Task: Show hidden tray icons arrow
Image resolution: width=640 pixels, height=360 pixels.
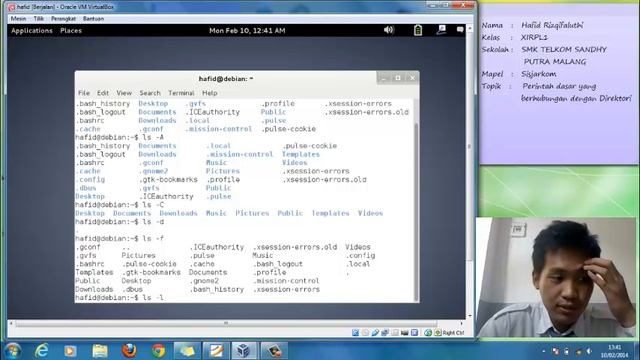Action: tap(544, 351)
